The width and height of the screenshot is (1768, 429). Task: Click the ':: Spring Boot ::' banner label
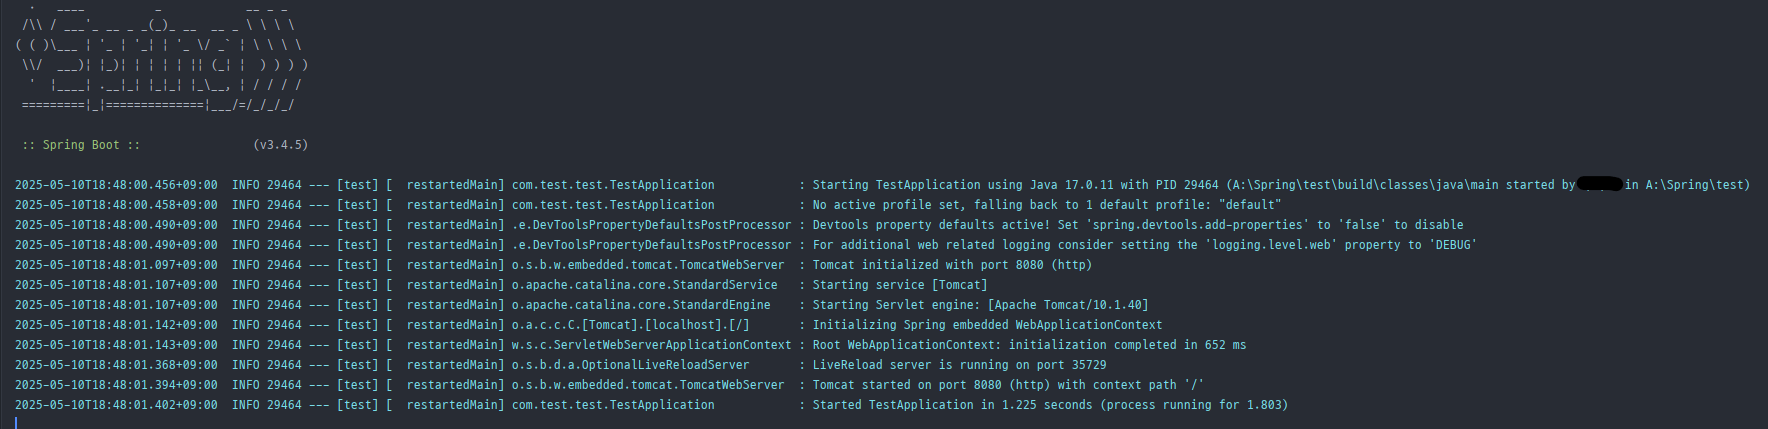(x=81, y=145)
